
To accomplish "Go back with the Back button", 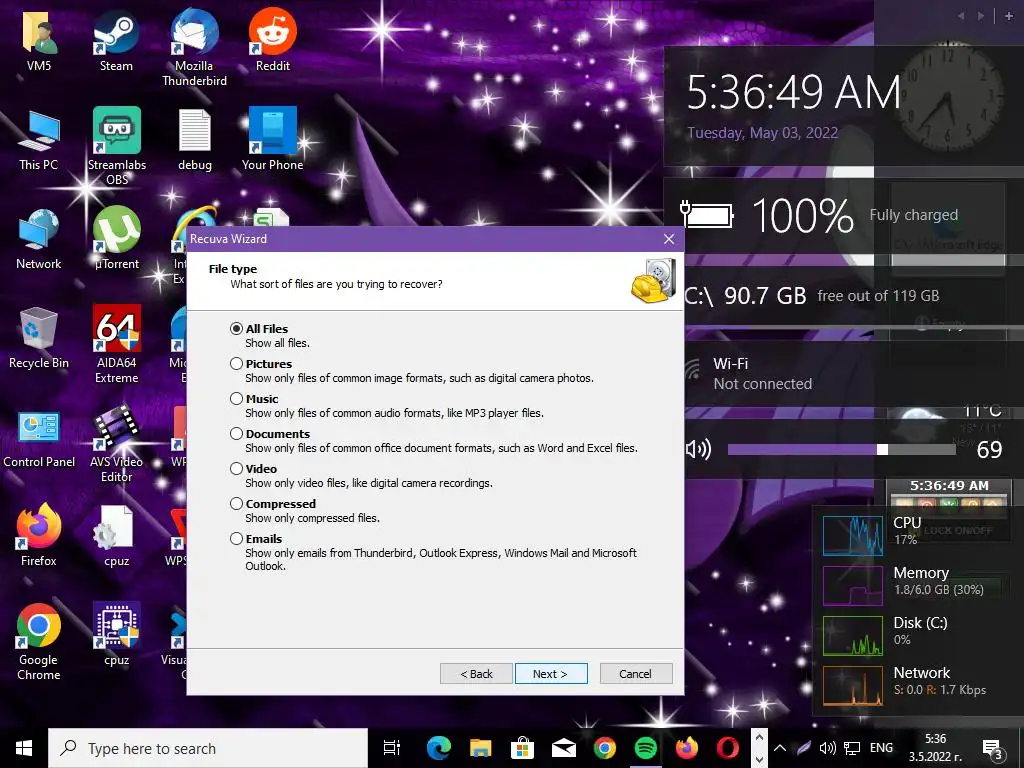I will click(x=476, y=674).
